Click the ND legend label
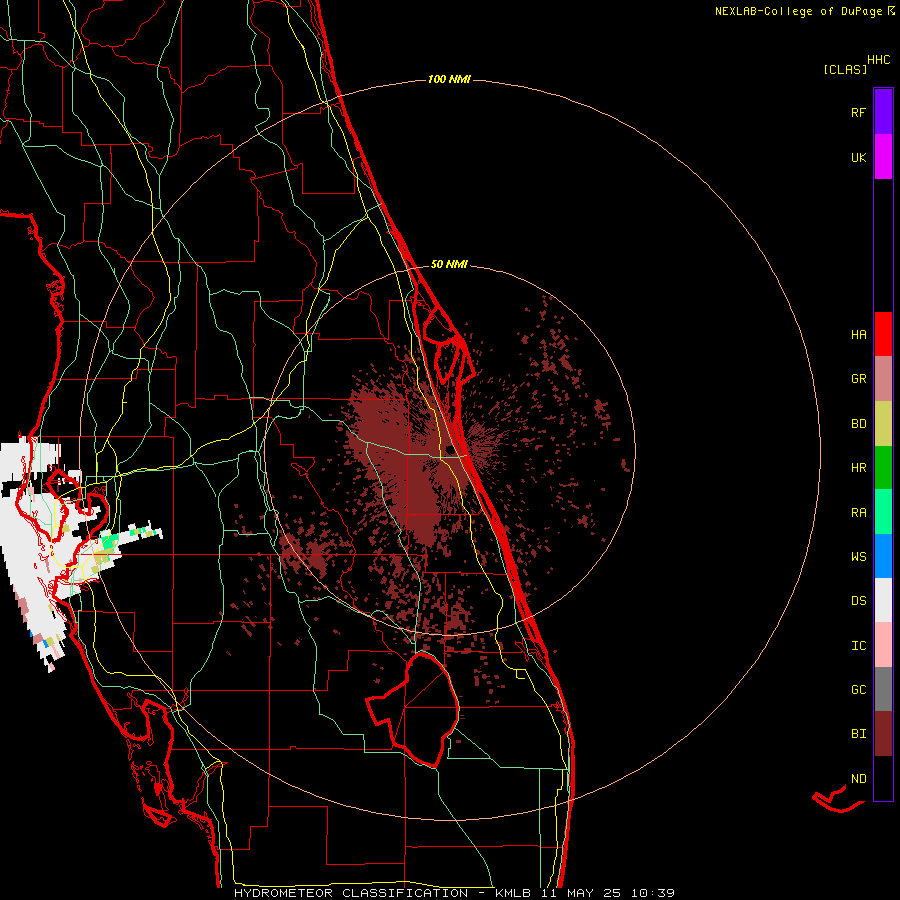900x900 pixels. point(858,779)
